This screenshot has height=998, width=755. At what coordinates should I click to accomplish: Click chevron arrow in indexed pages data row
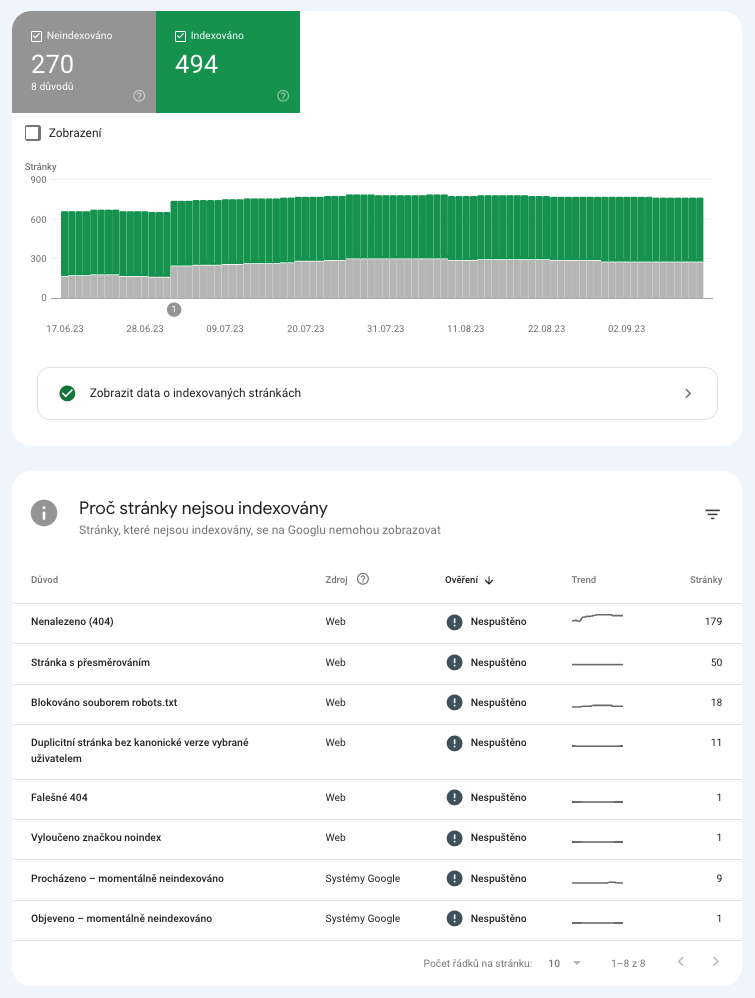(x=688, y=393)
